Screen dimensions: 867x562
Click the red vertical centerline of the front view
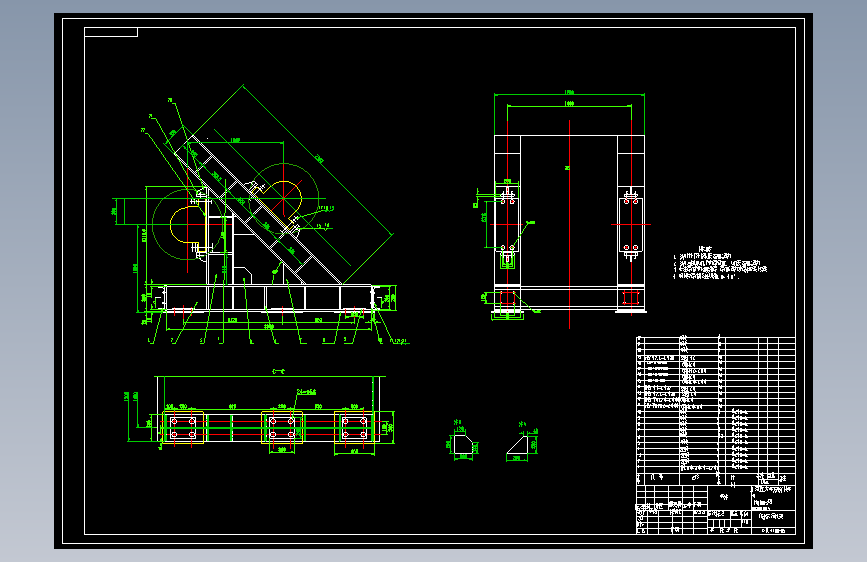[570, 224]
